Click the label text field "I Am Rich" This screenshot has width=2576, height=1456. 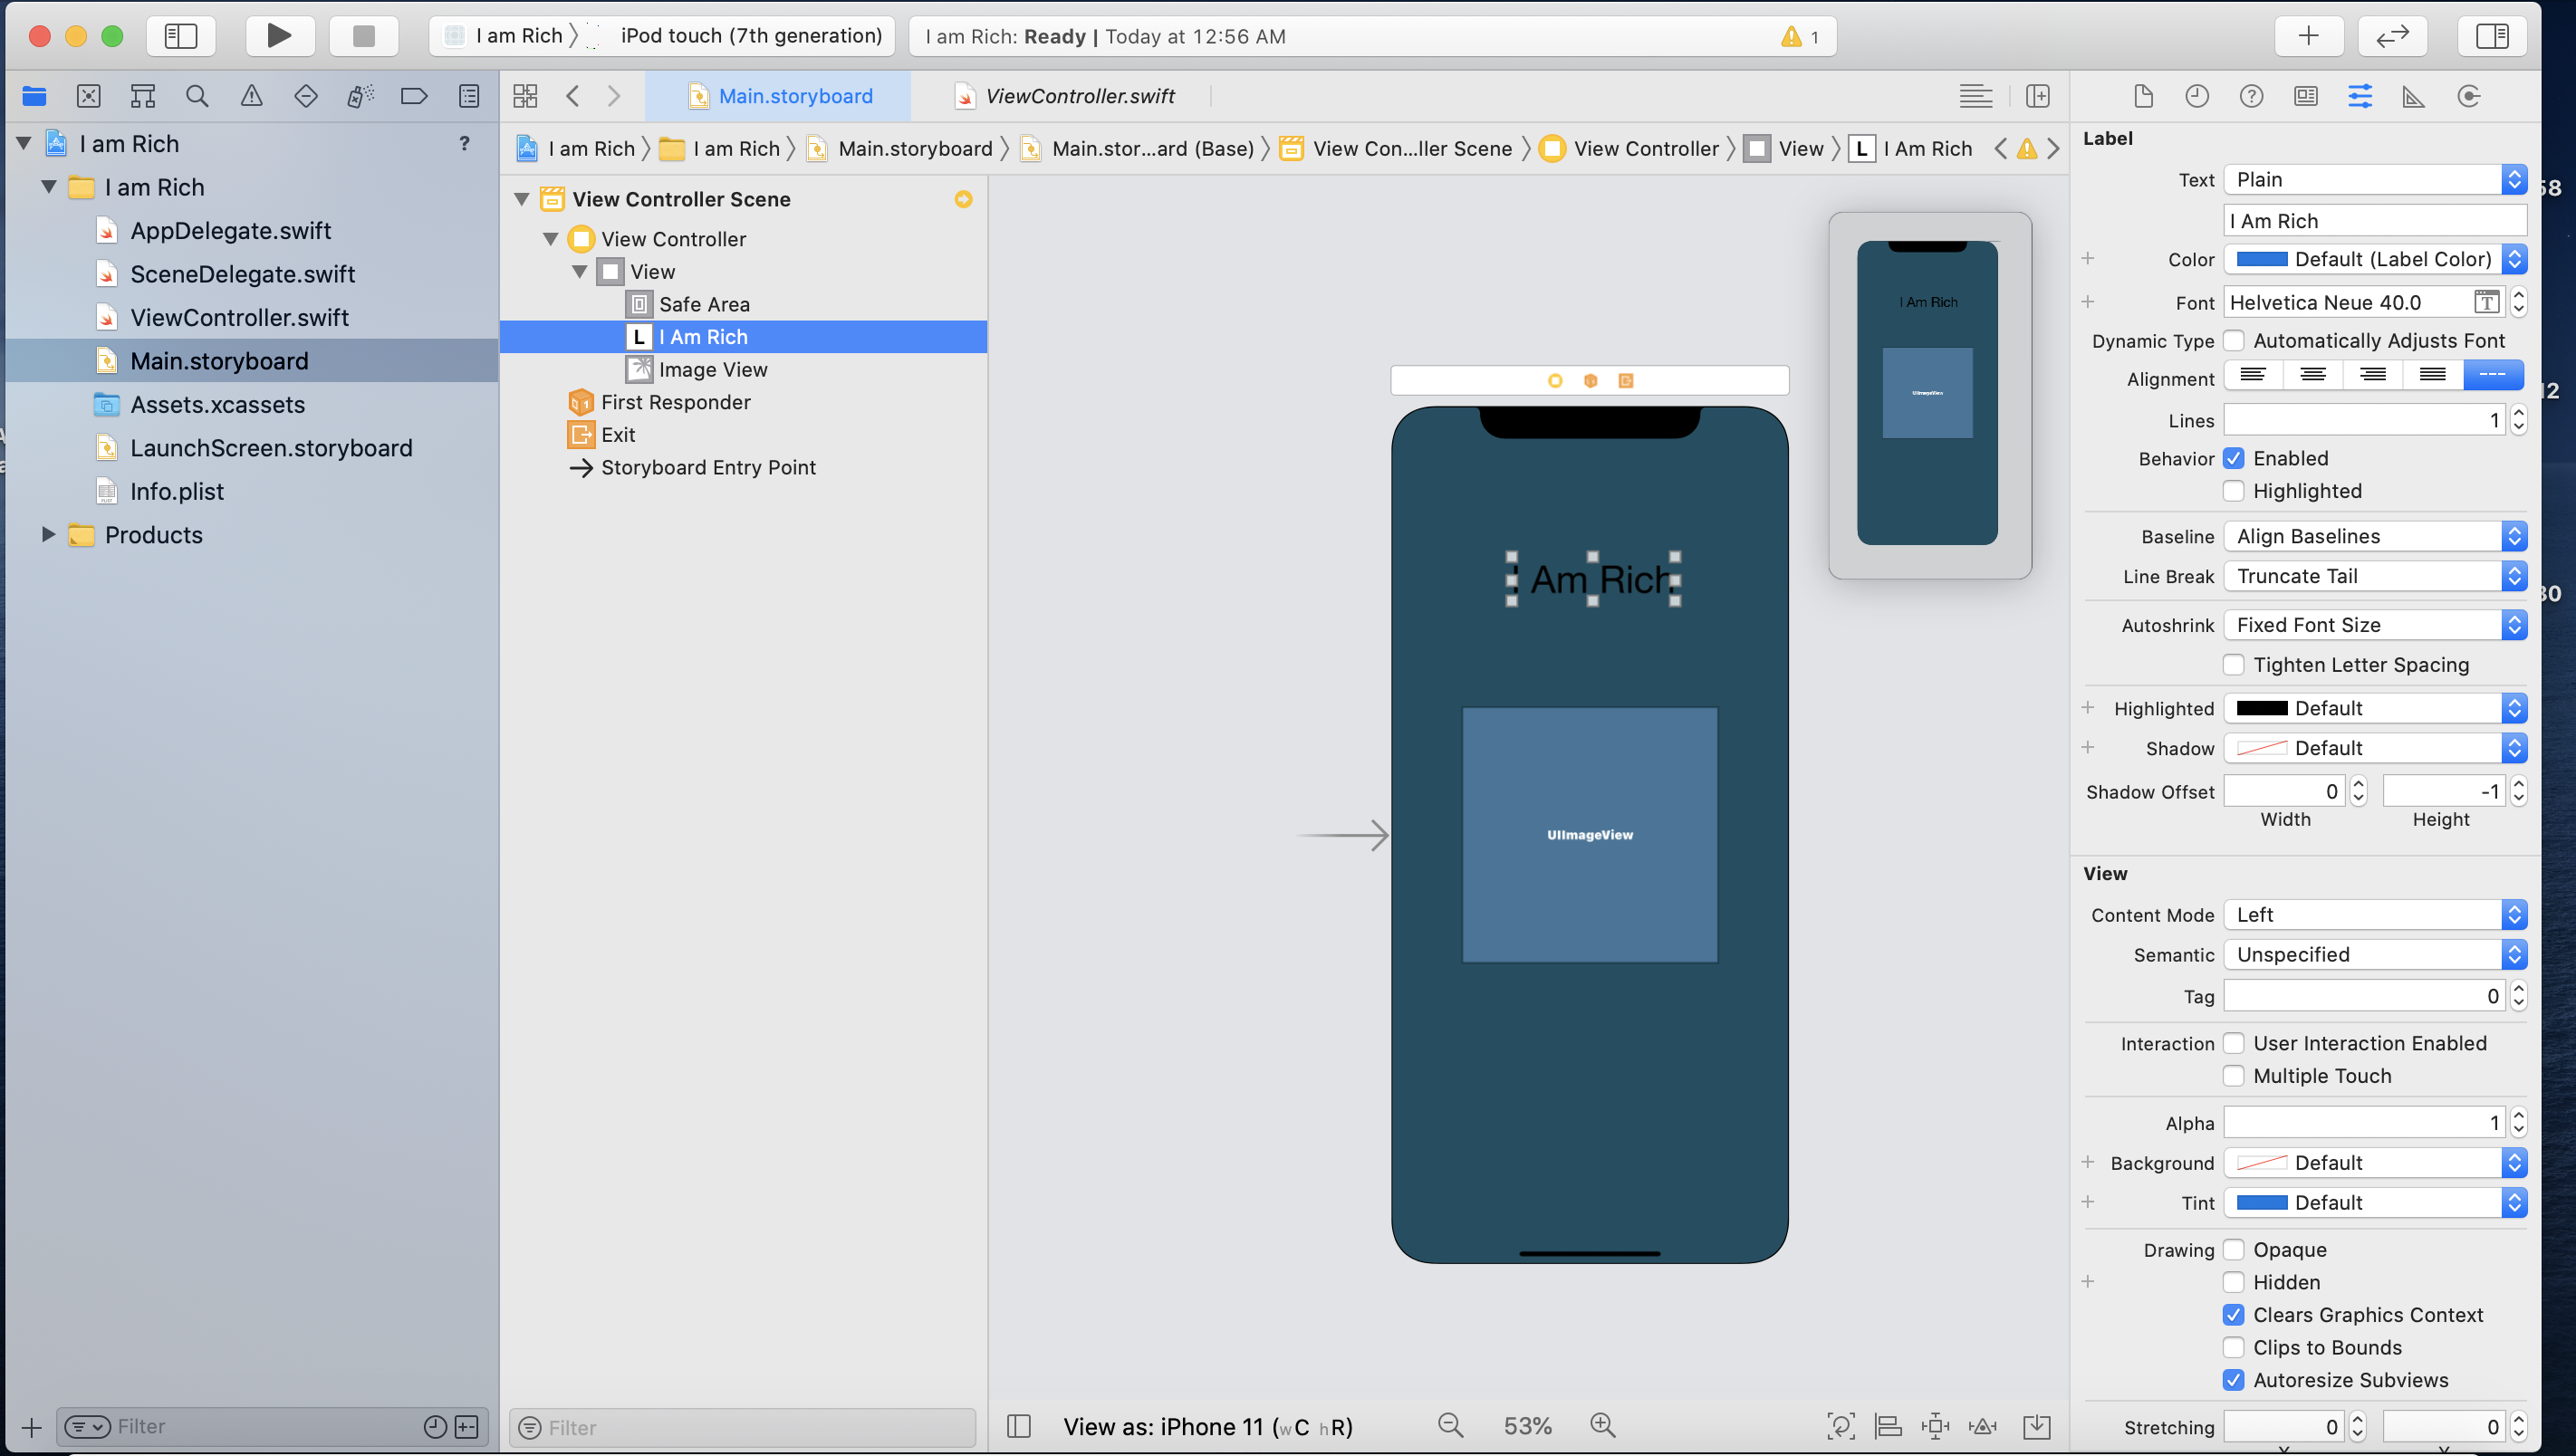coord(2374,221)
